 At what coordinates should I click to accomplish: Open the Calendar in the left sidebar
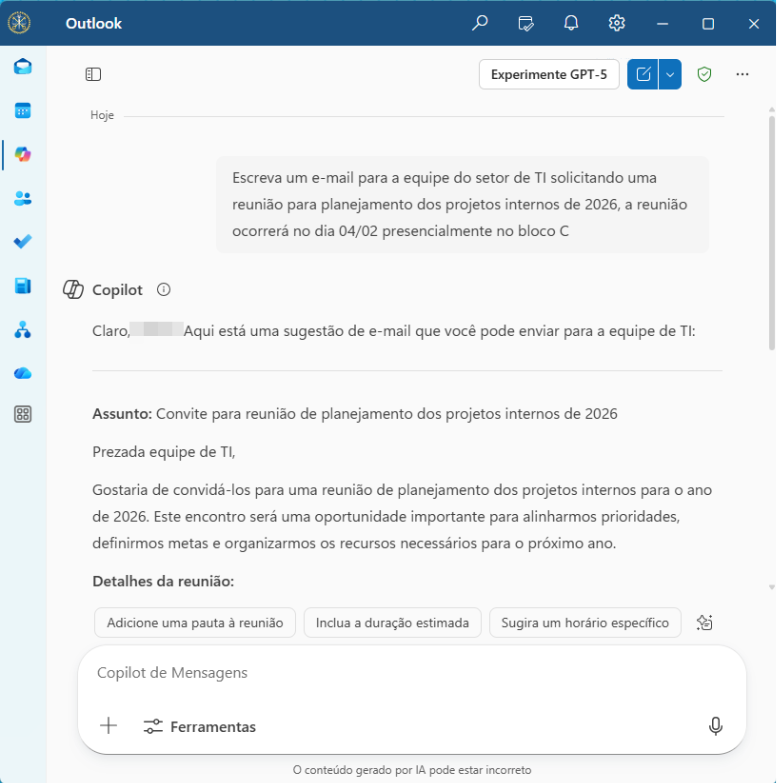pyautogui.click(x=22, y=111)
